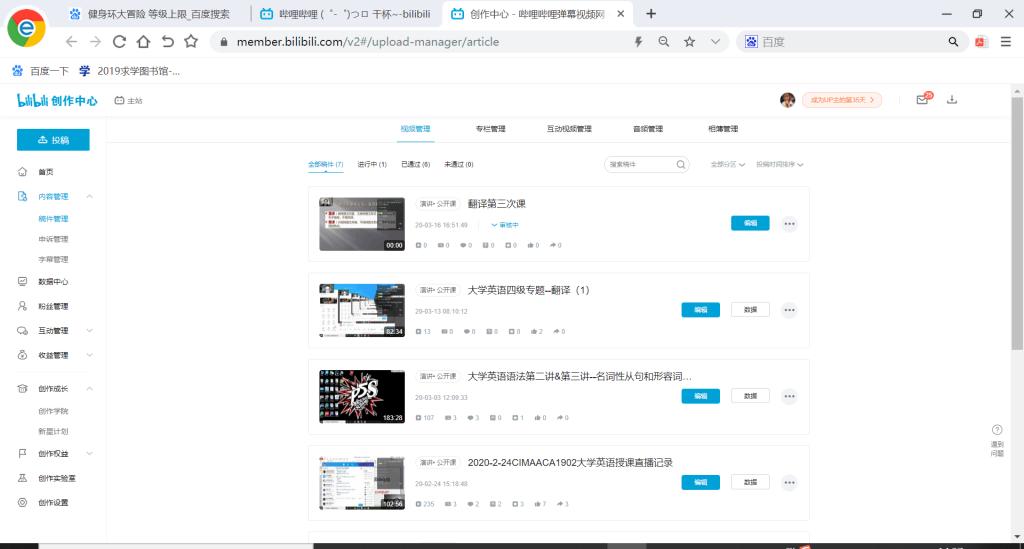Open 数据中心 from sidebar icon
The height and width of the screenshot is (549, 1024).
point(23,282)
